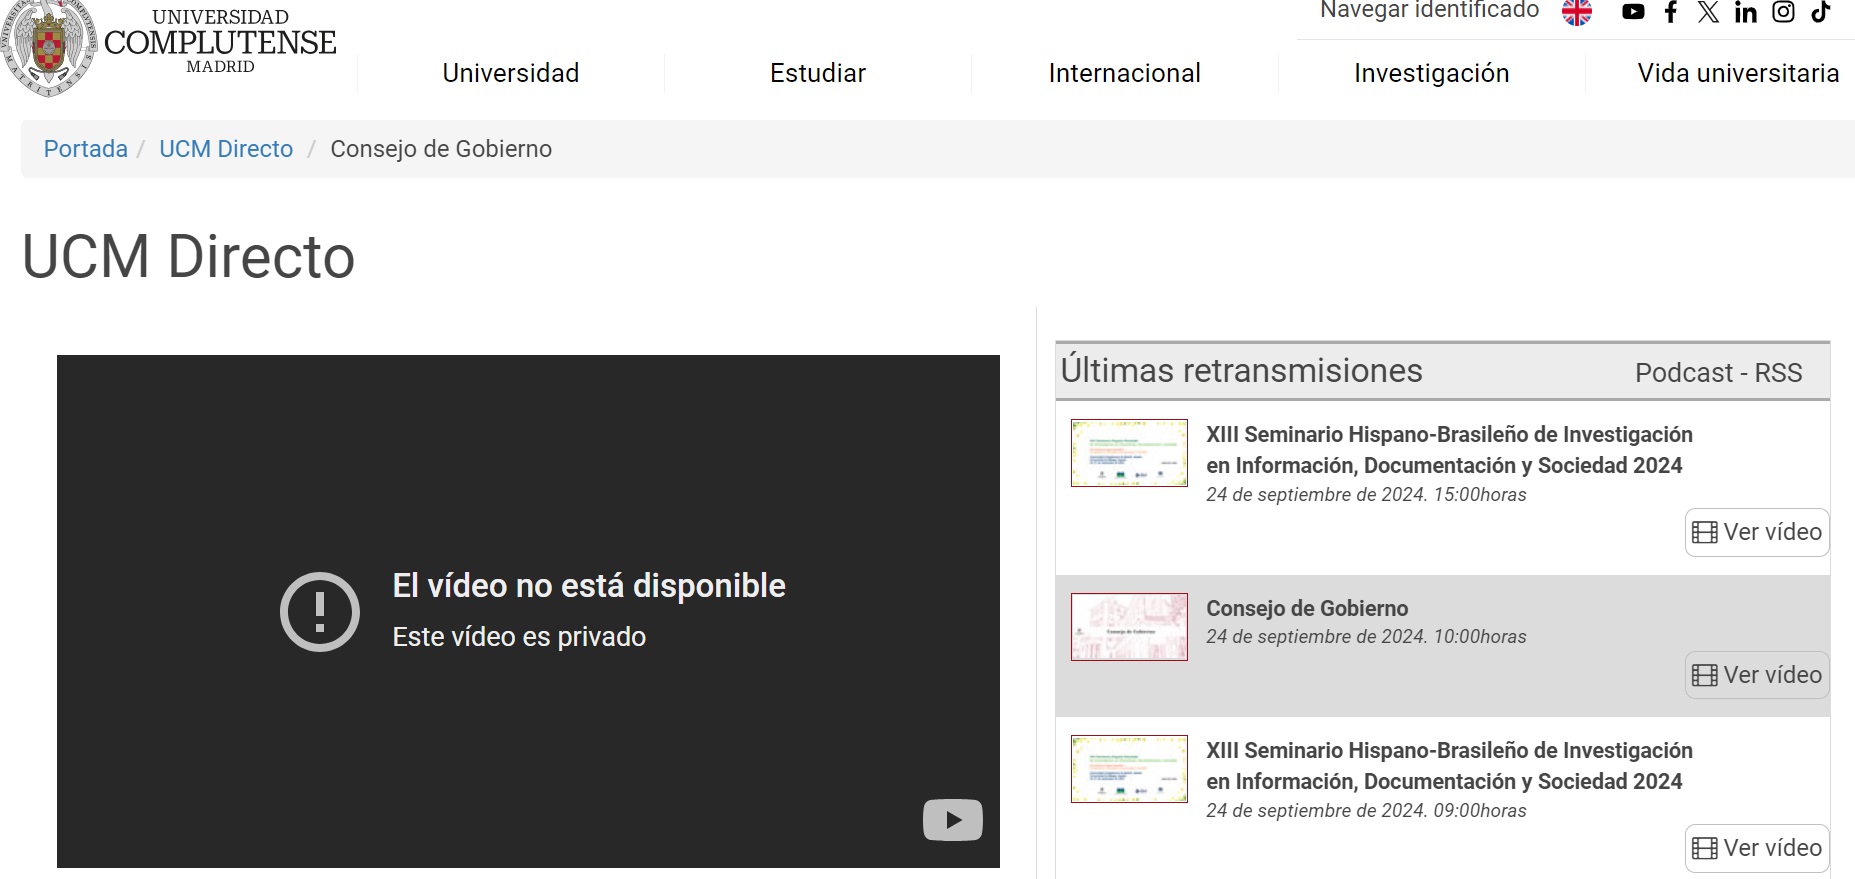Open the Internacional menu

pos(1124,73)
